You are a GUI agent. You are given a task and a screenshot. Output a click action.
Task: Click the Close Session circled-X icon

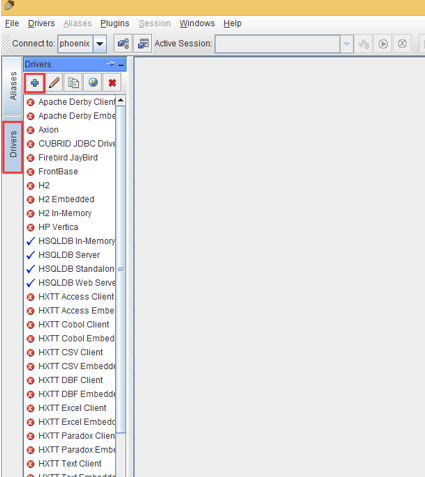pyautogui.click(x=402, y=44)
